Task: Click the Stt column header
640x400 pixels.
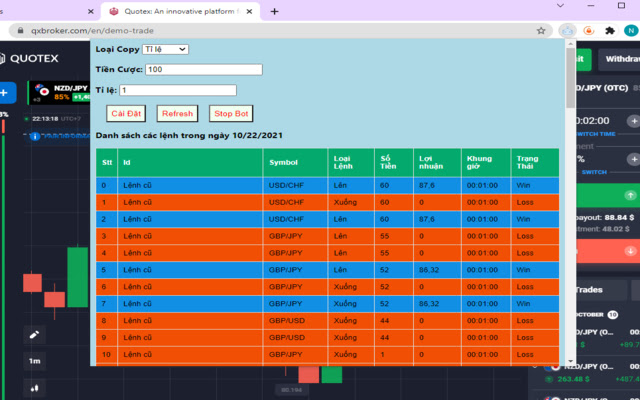Action: [x=107, y=162]
